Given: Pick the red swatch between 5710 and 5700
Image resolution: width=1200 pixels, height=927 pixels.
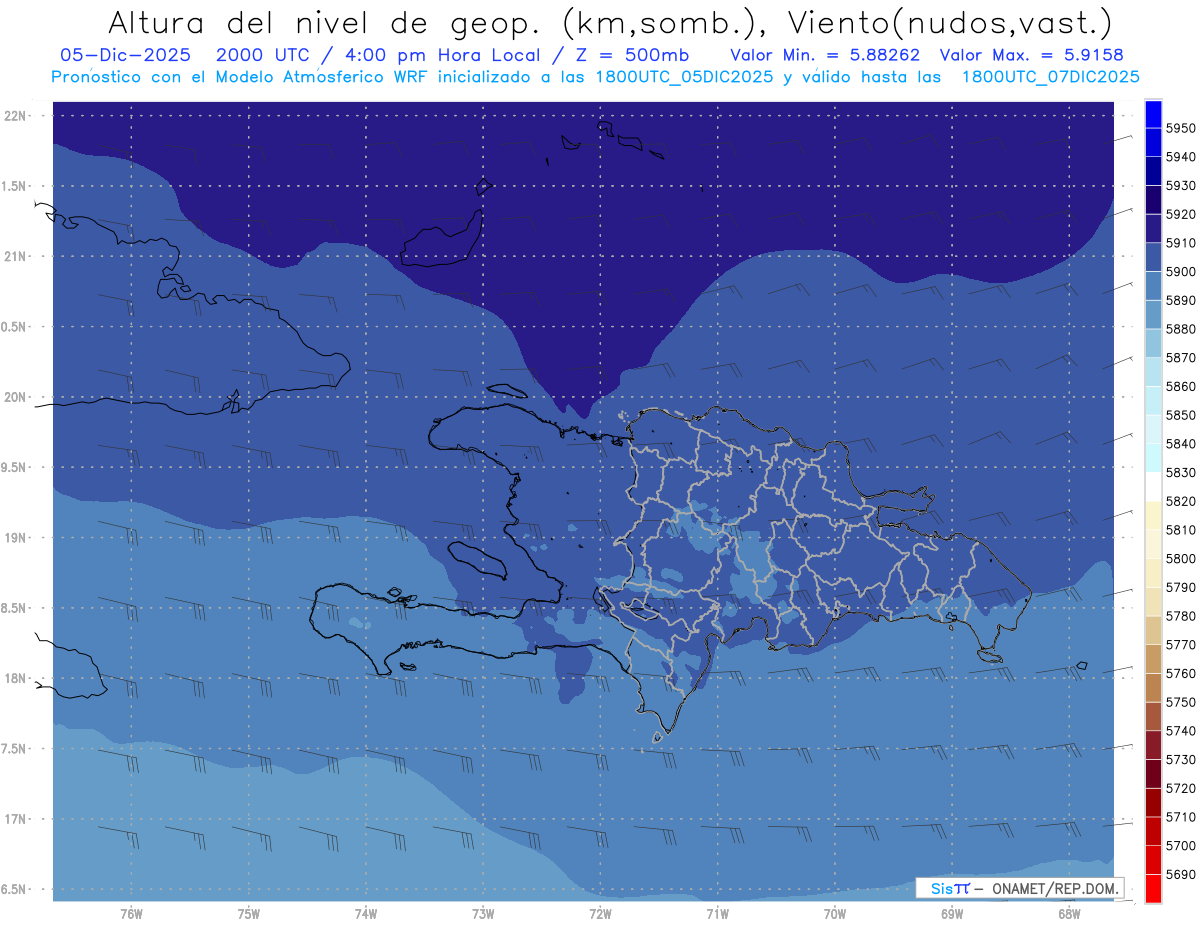Looking at the screenshot, I should coord(1153,831).
